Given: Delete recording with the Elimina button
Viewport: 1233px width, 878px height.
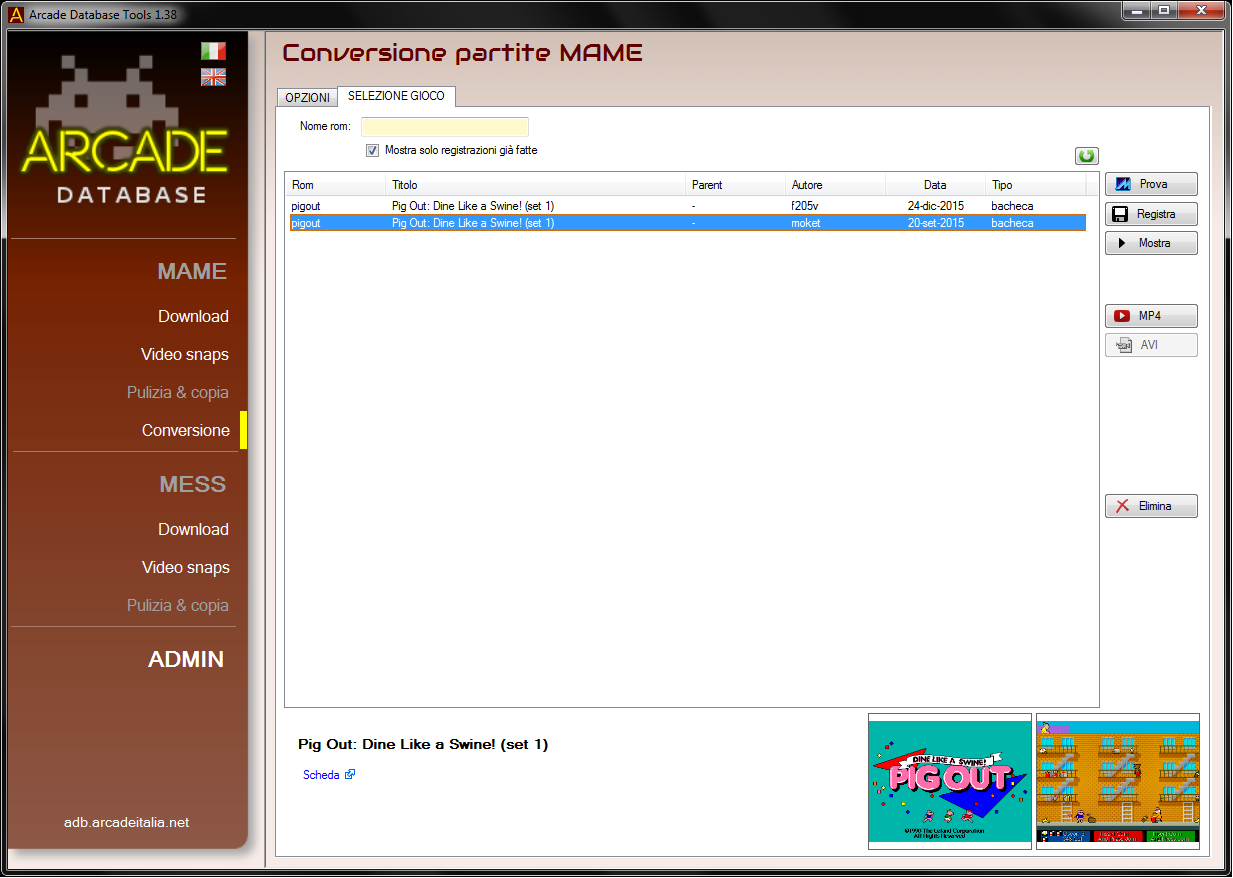Looking at the screenshot, I should pyautogui.click(x=1150, y=506).
